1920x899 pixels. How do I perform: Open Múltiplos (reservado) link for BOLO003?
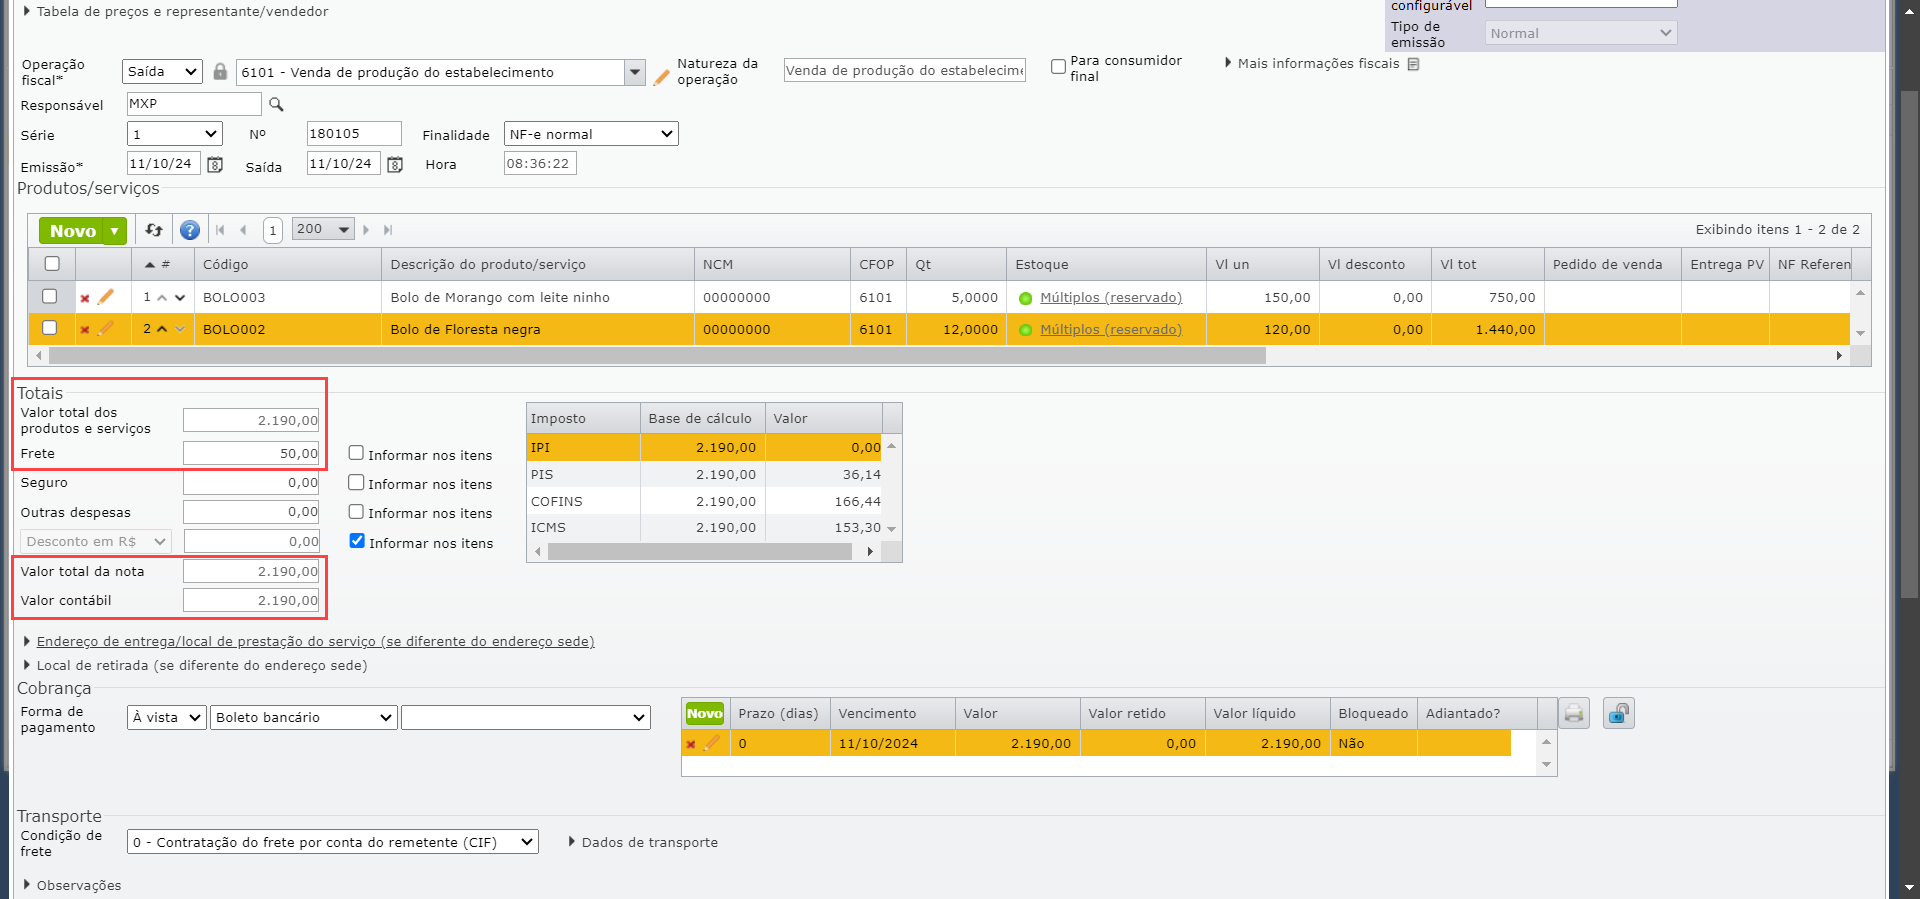(1110, 298)
